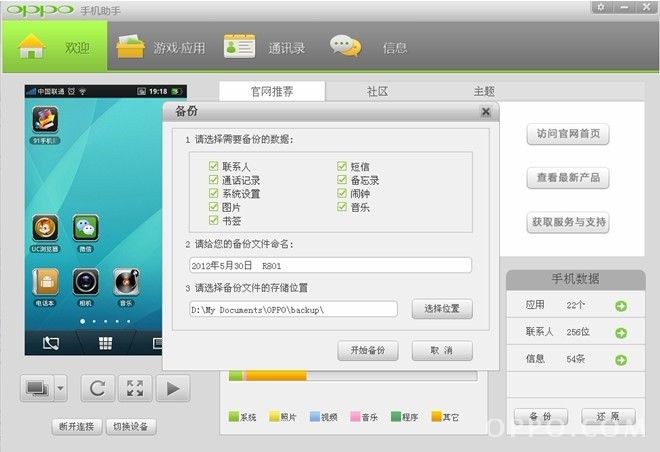
Task: Click the 系统 green legend swatch
Action: click(x=234, y=417)
